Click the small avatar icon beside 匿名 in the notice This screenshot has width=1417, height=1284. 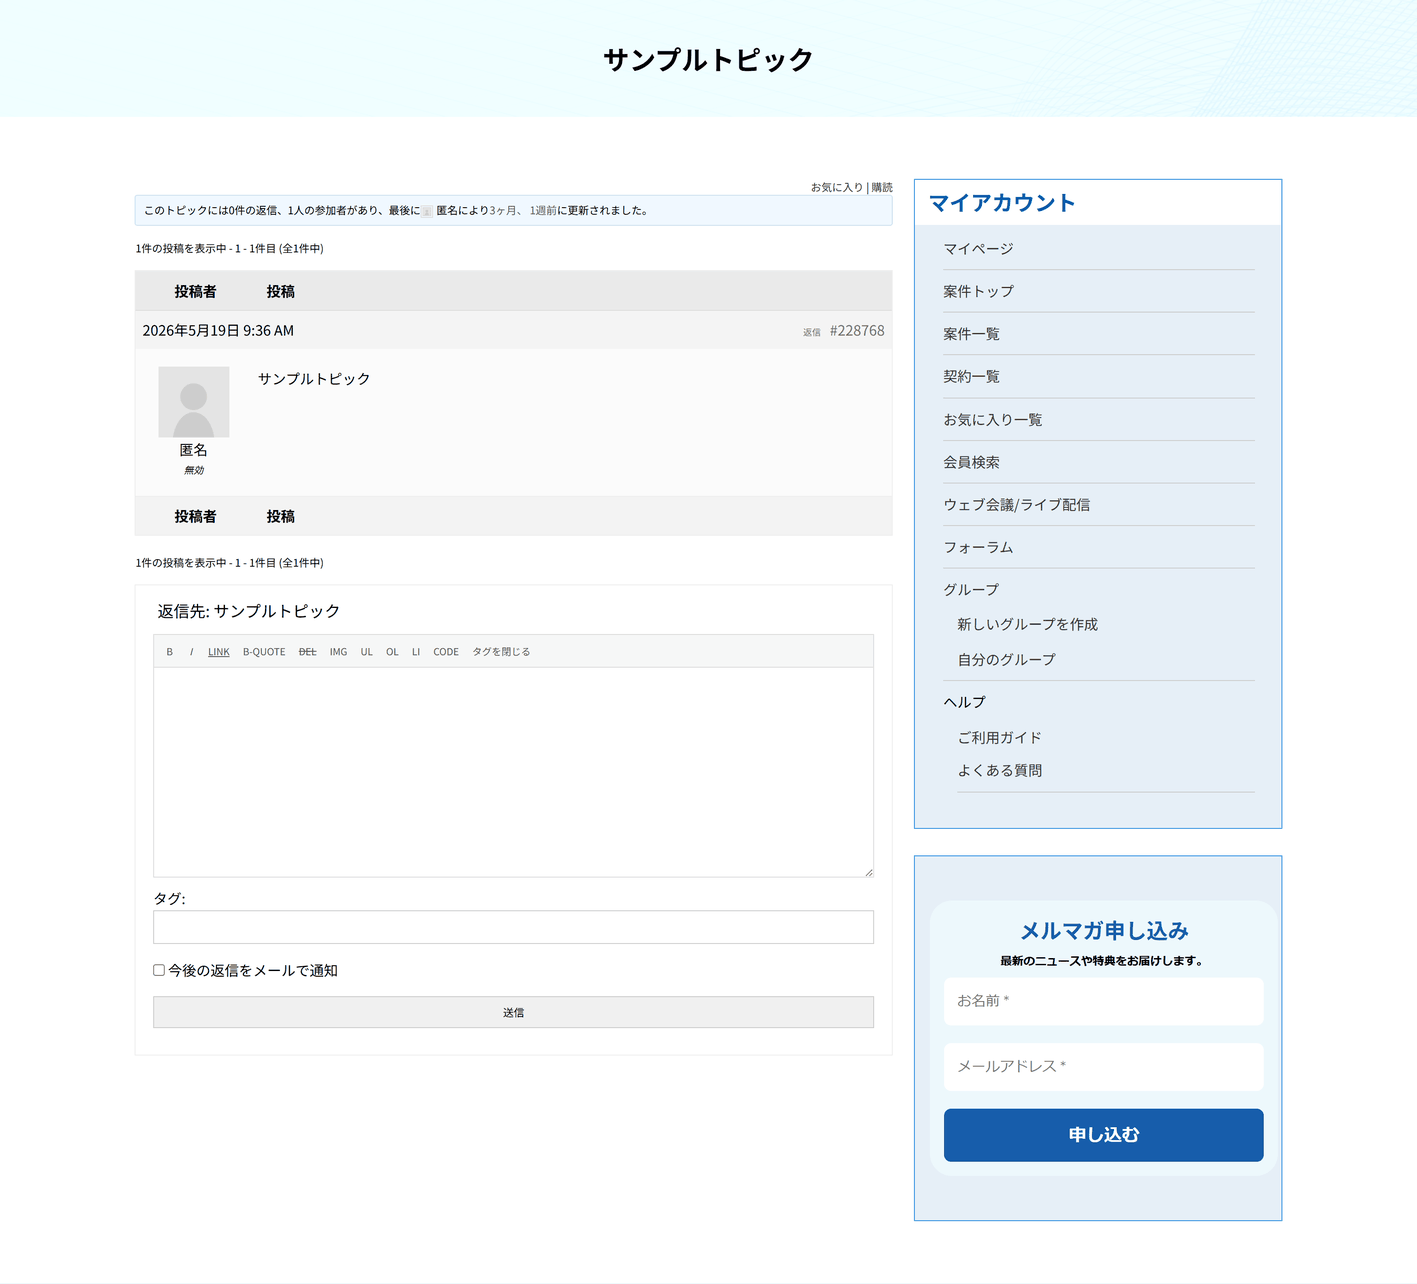pyautogui.click(x=427, y=211)
